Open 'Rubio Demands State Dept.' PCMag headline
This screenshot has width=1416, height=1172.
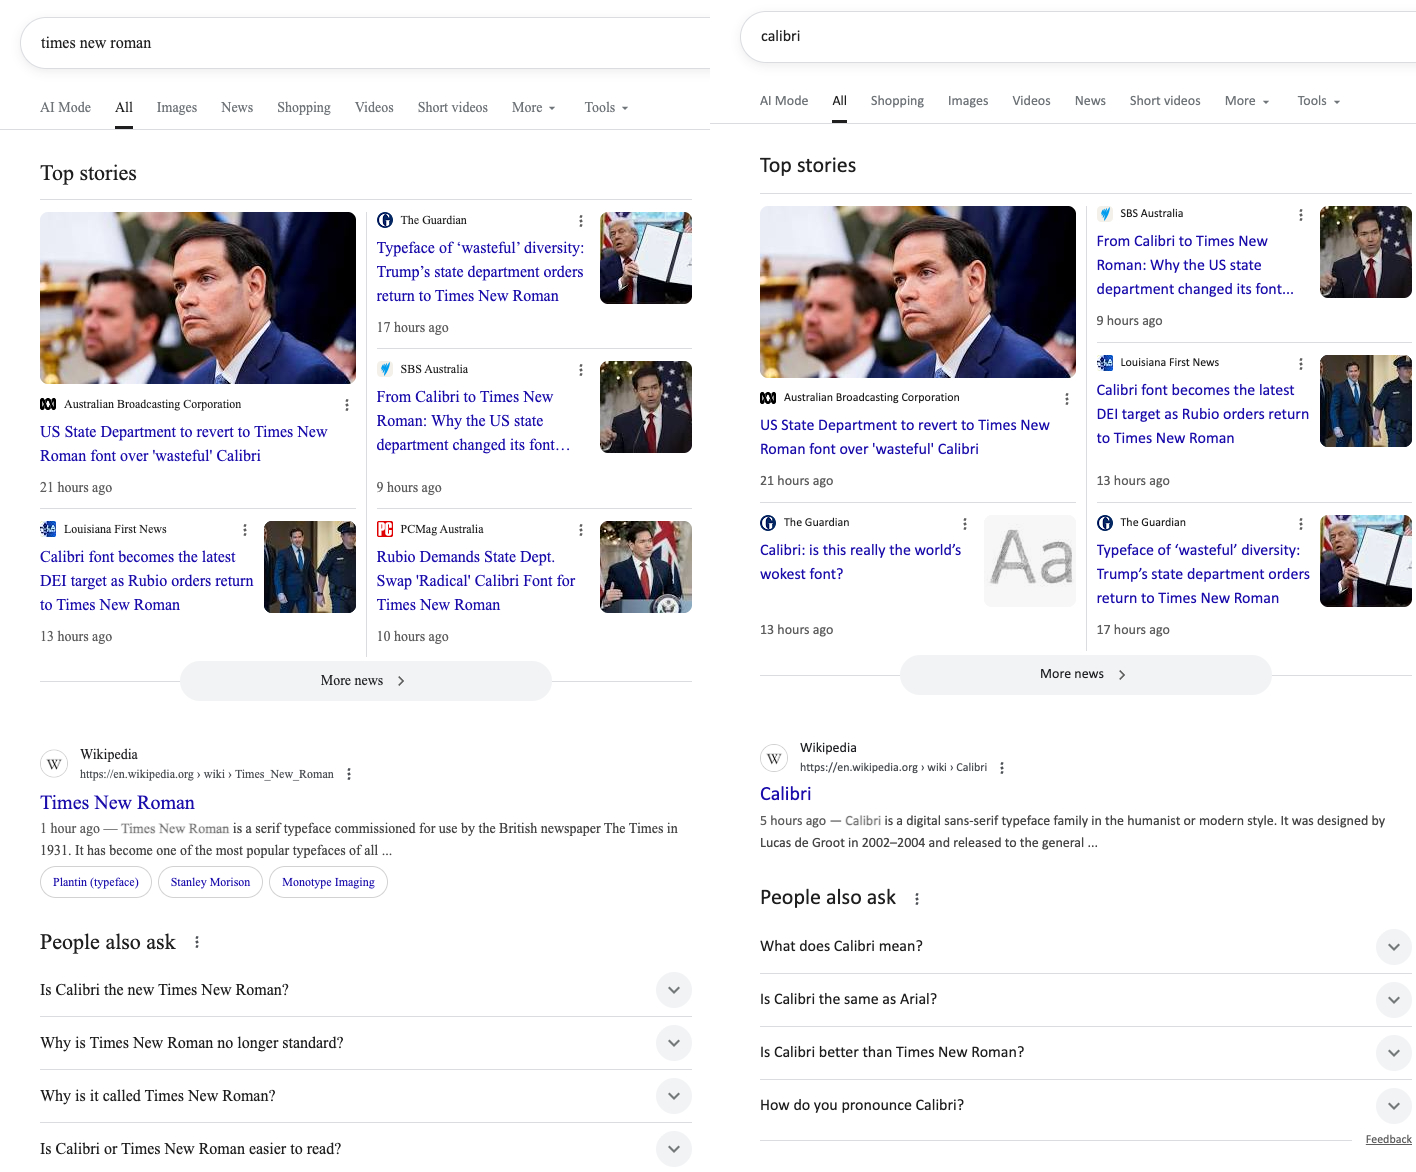[476, 581]
